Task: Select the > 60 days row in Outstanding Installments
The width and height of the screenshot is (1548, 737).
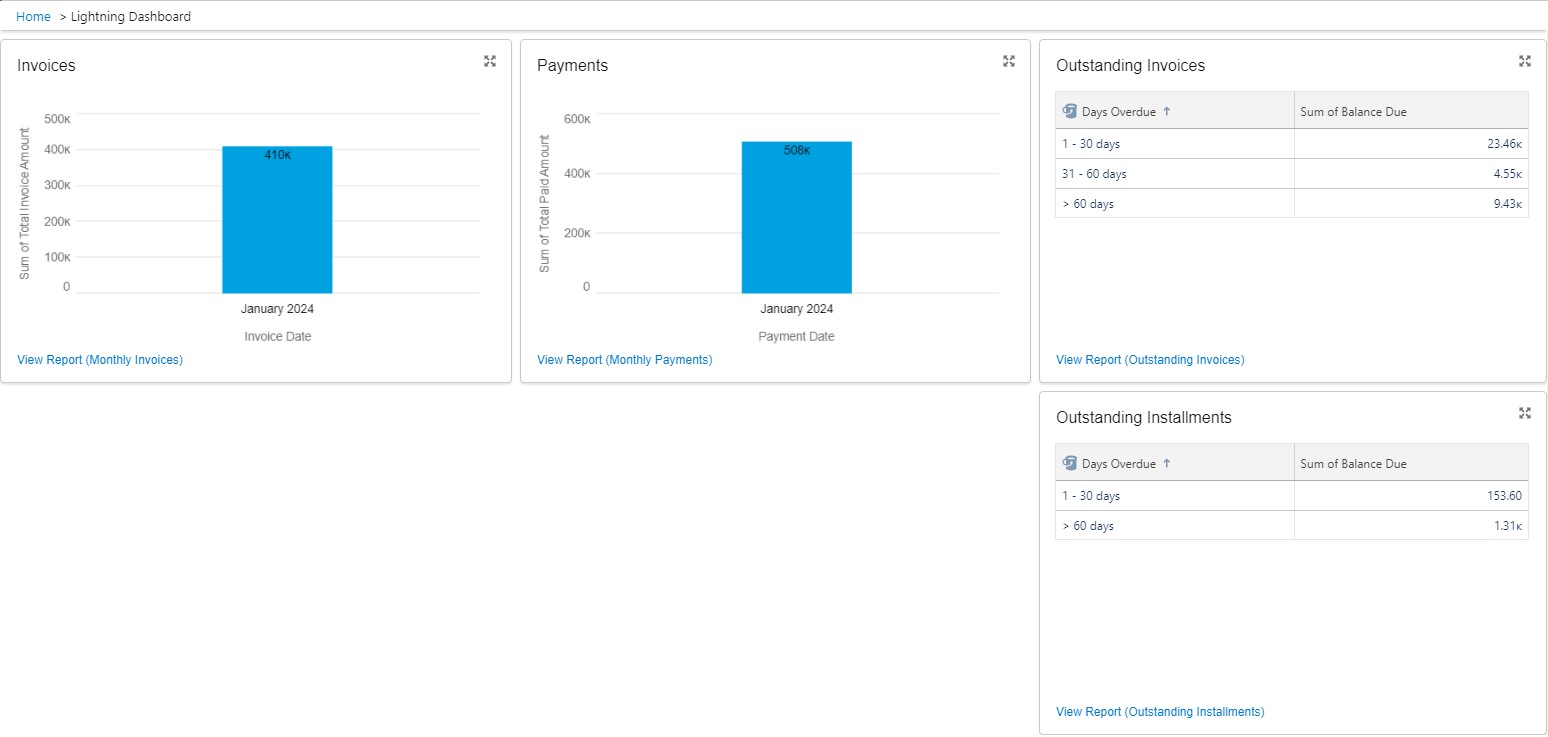Action: tap(1292, 526)
